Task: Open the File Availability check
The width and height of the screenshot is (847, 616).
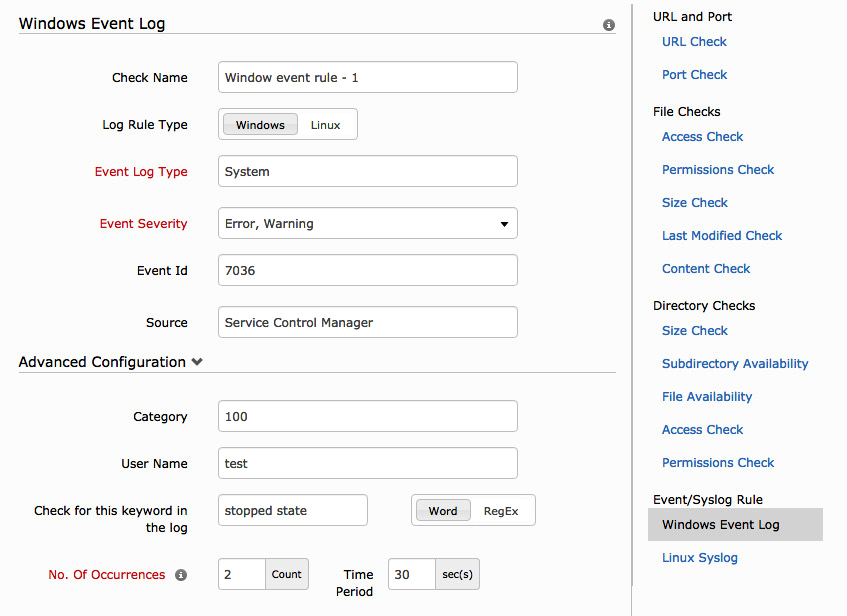Action: pos(707,396)
